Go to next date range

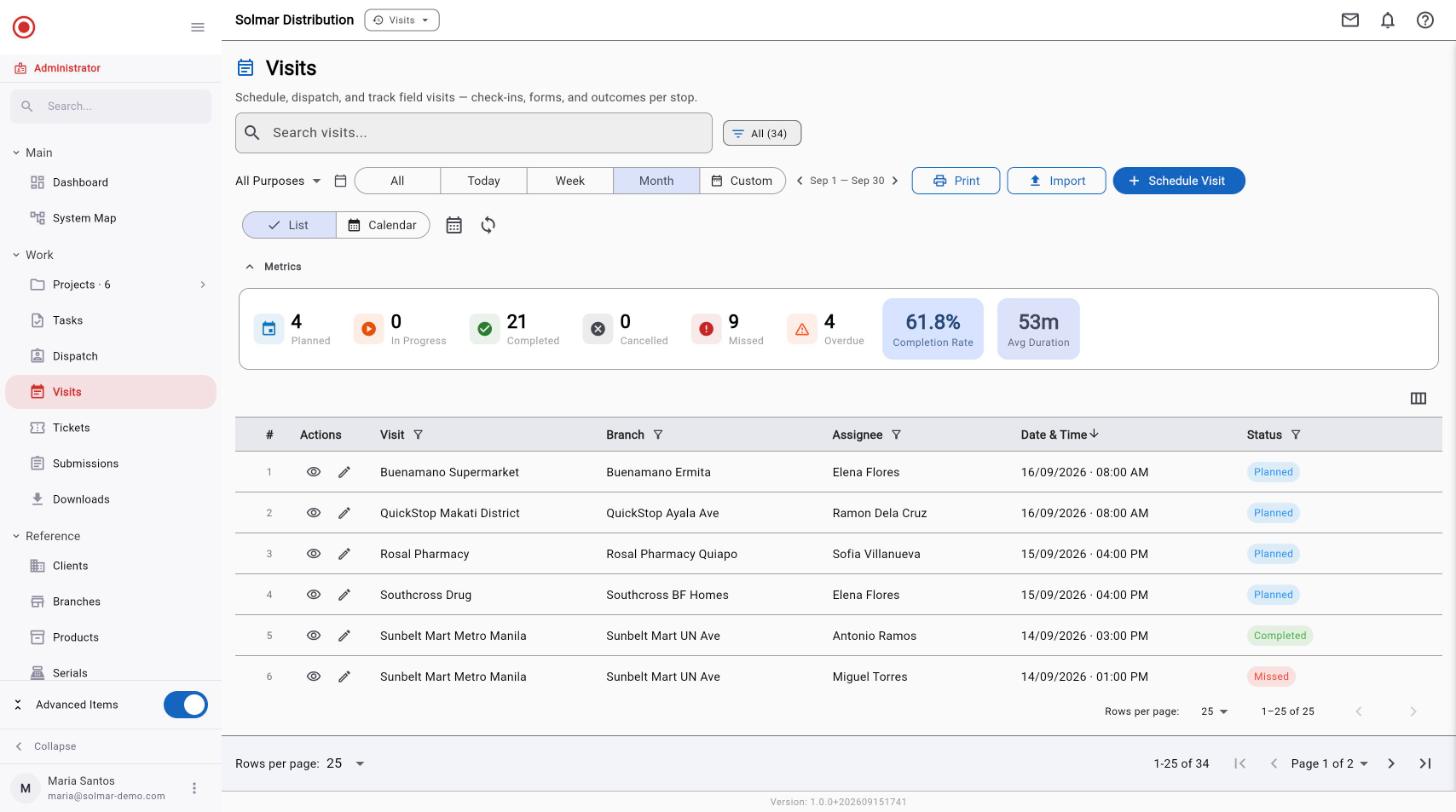click(895, 181)
